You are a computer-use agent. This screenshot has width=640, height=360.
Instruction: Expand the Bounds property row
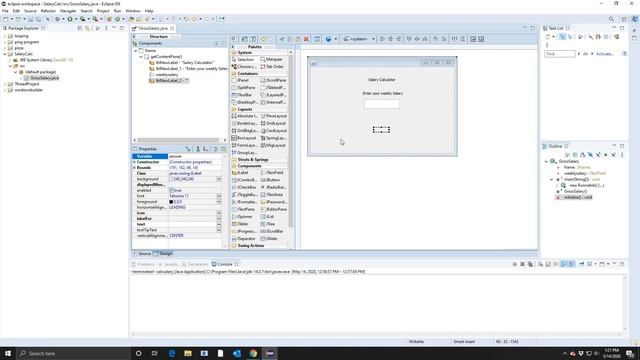(x=134, y=168)
